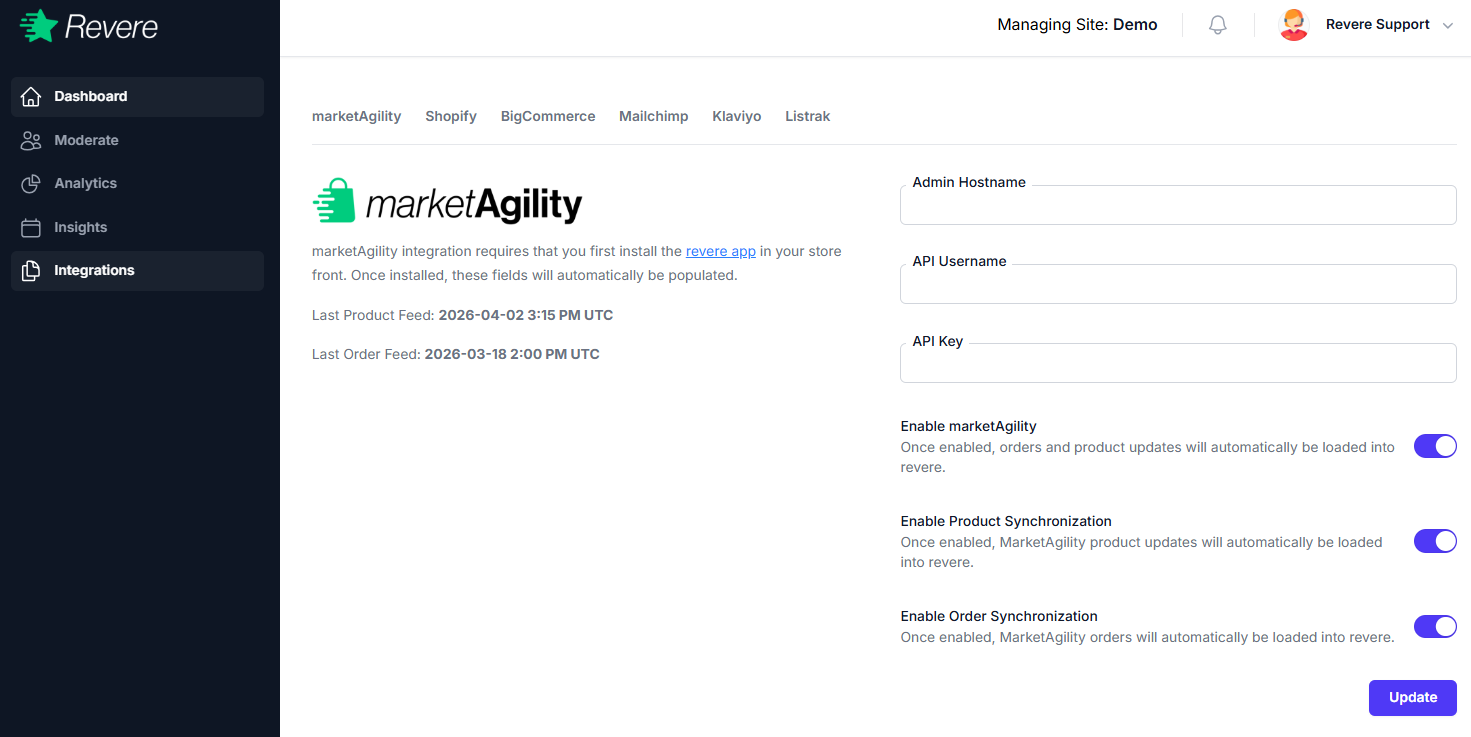Expand the Revere Support account dropdown
The width and height of the screenshot is (1471, 737).
tap(1448, 25)
